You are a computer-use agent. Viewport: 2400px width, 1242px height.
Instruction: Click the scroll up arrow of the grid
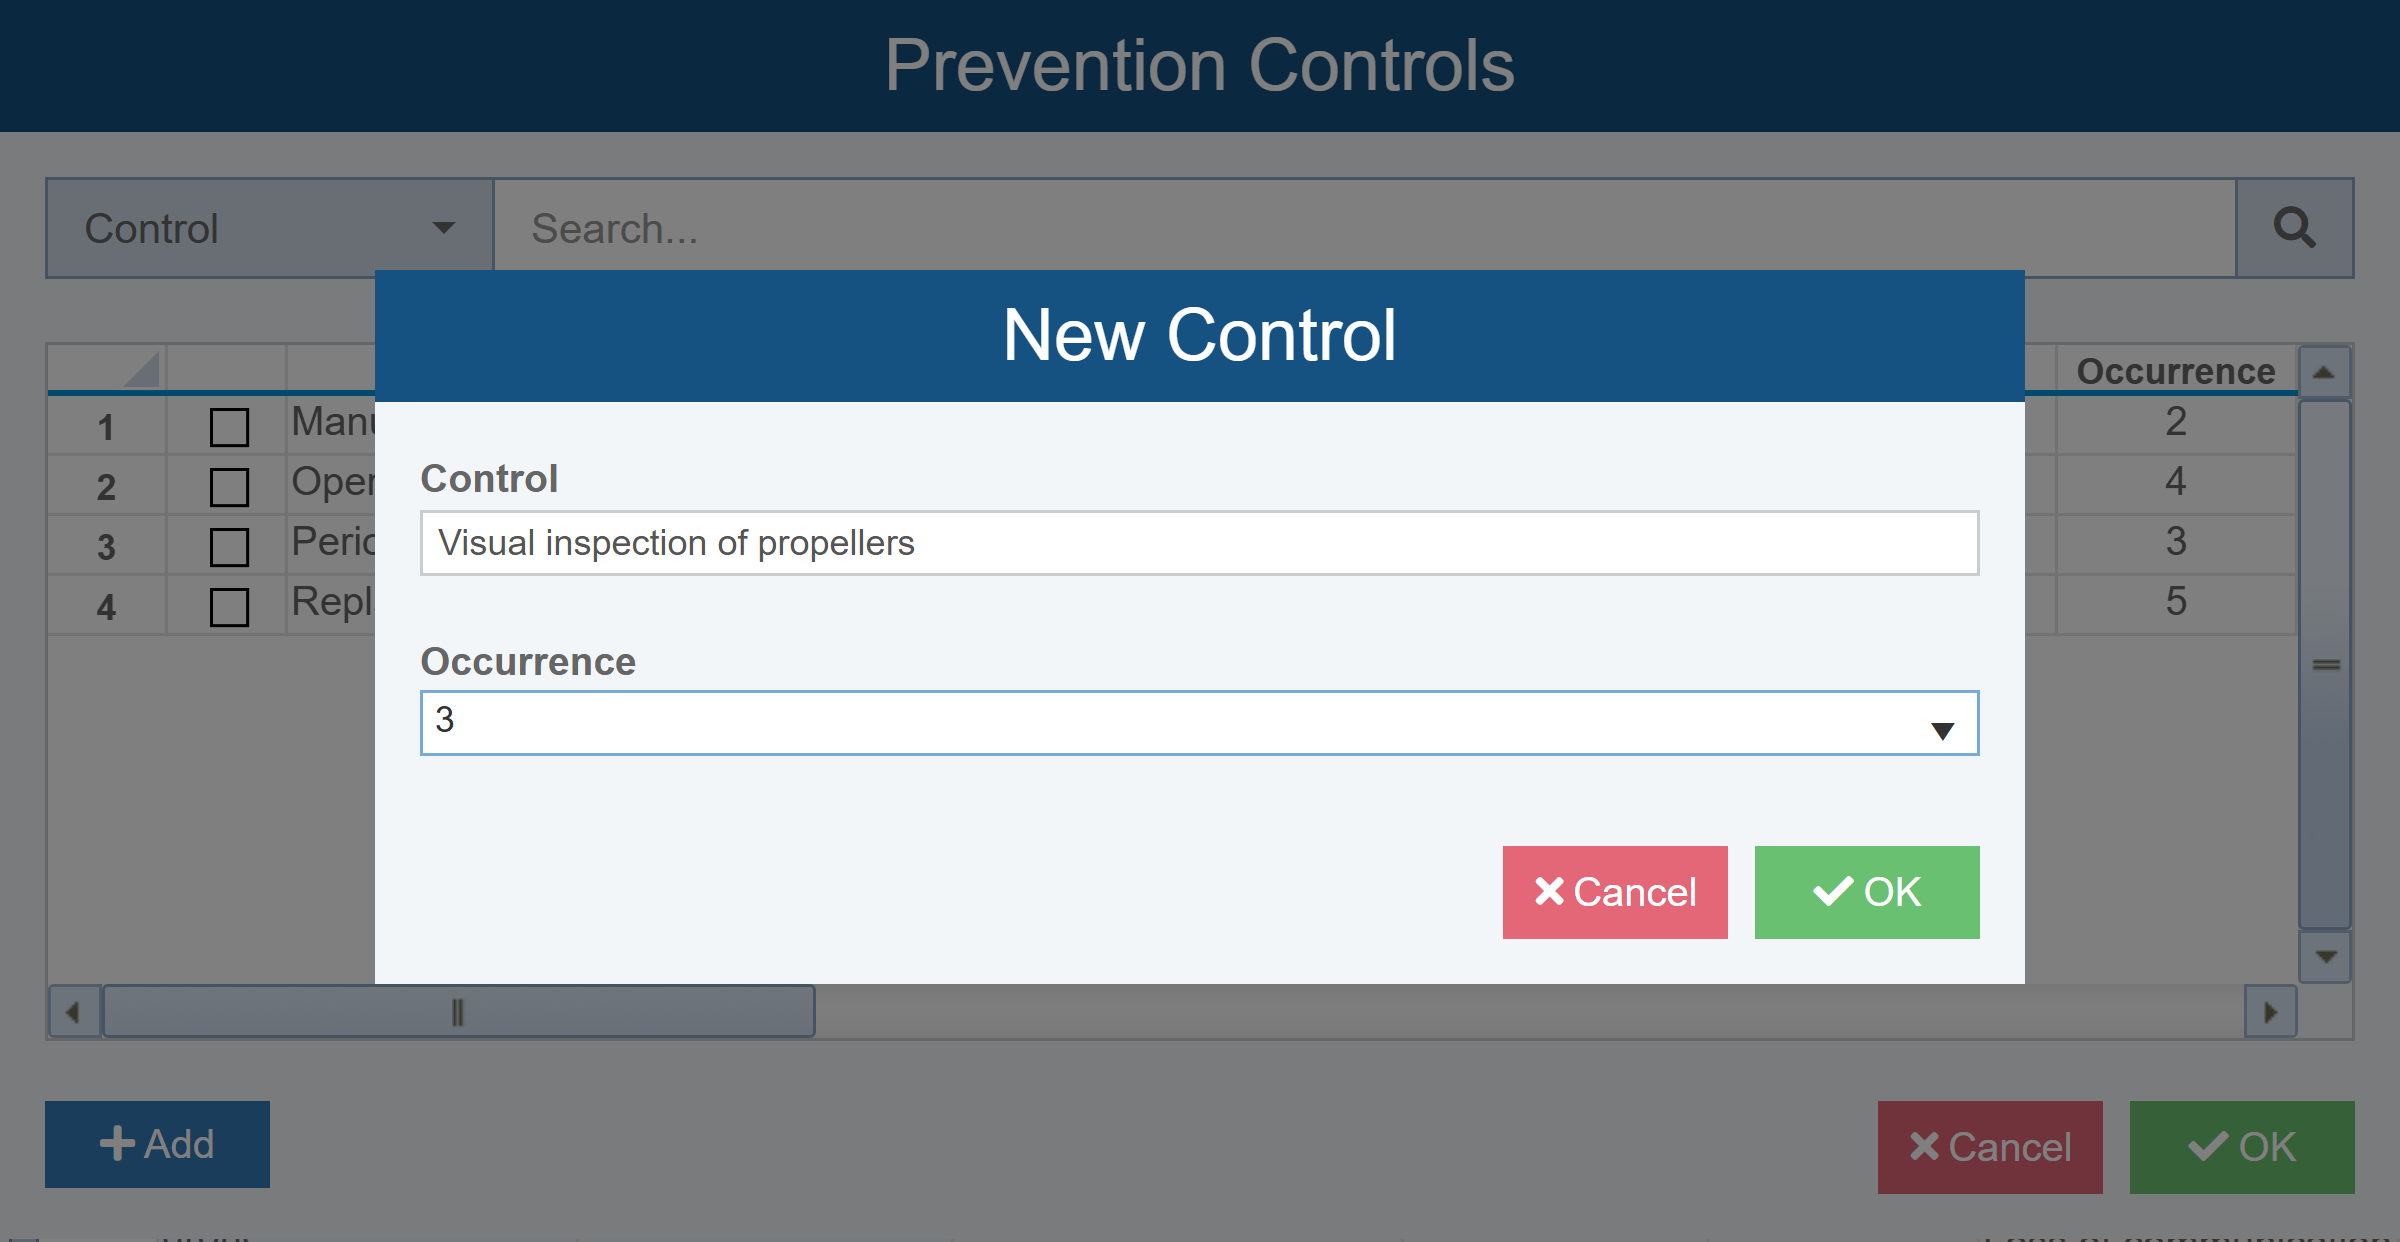click(2324, 373)
